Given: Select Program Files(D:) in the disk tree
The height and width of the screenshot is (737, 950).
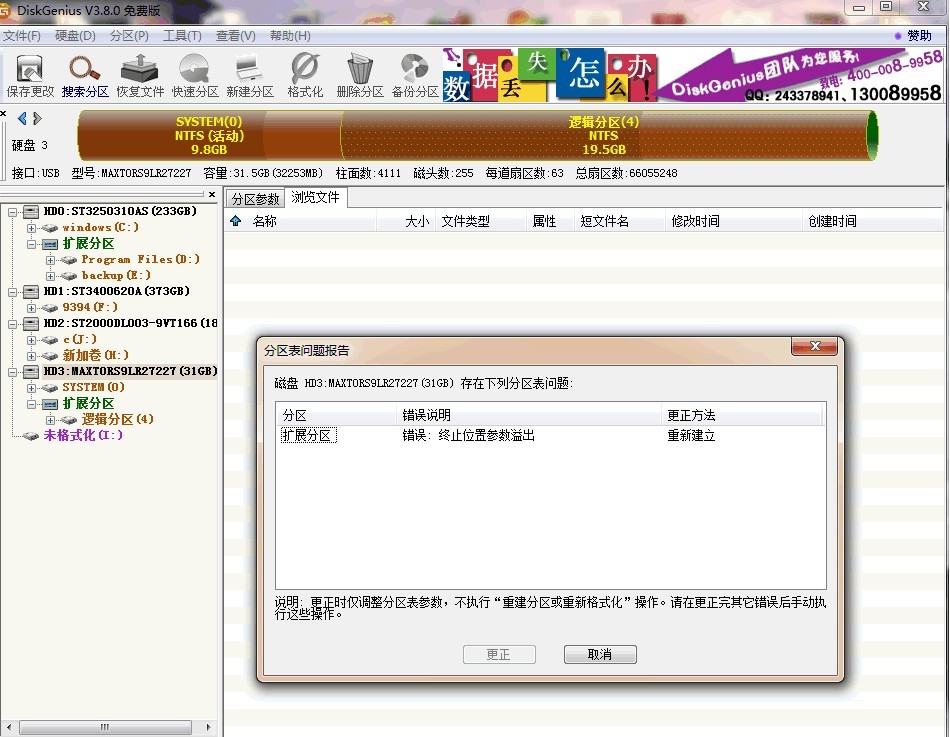Looking at the screenshot, I should tap(141, 259).
